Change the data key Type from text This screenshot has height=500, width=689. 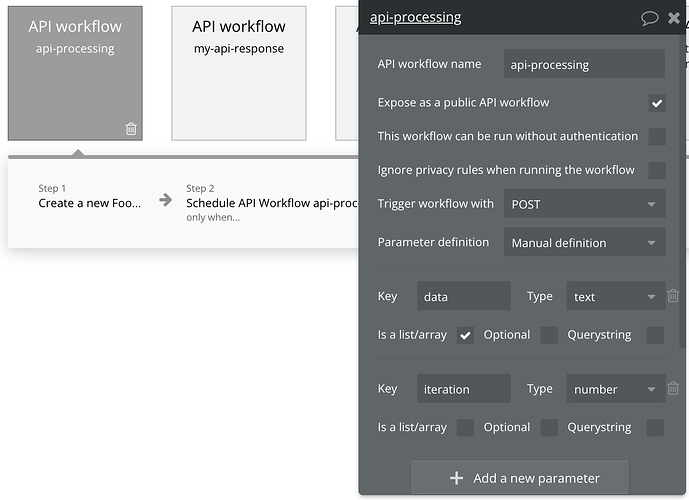(616, 296)
